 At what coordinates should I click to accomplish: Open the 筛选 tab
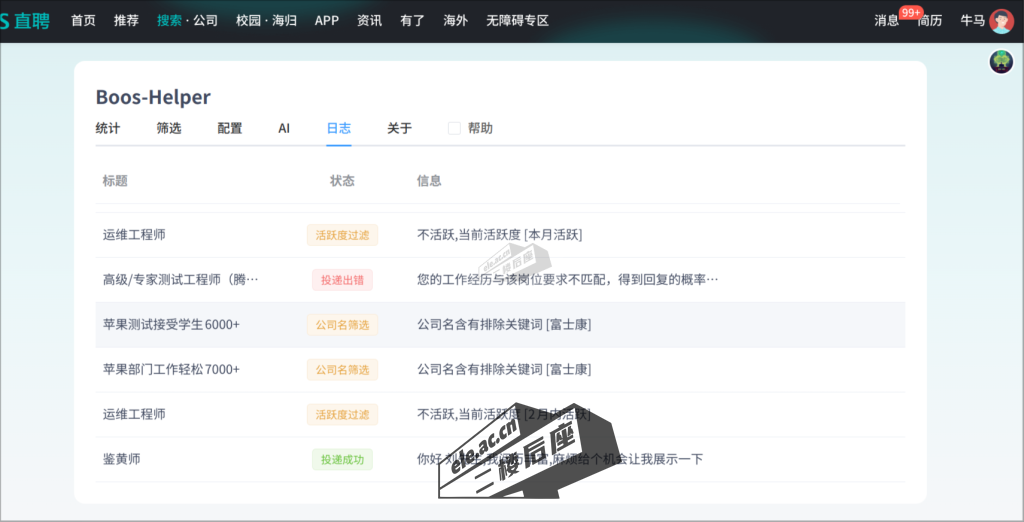[x=169, y=128]
